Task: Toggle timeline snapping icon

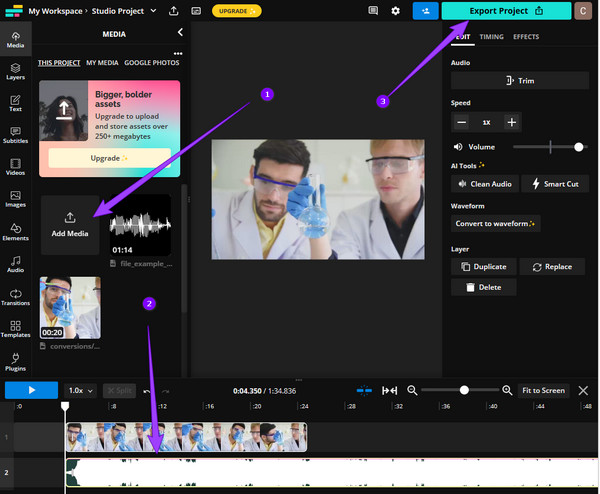Action: point(364,390)
